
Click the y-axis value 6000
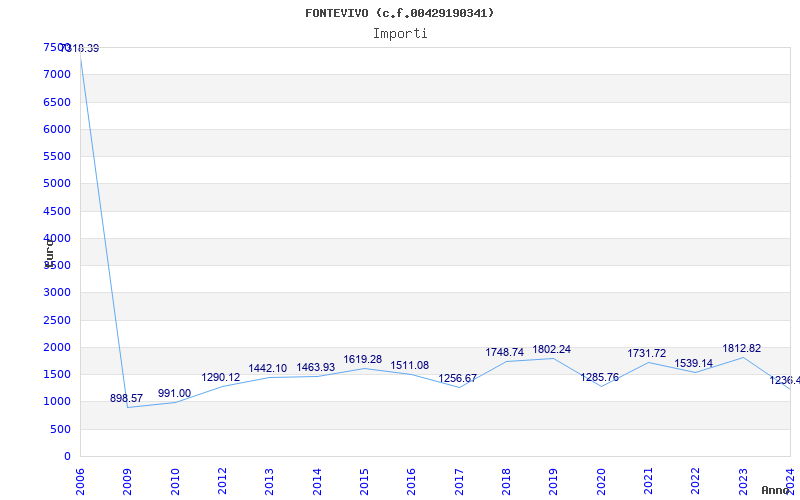pyautogui.click(x=57, y=129)
